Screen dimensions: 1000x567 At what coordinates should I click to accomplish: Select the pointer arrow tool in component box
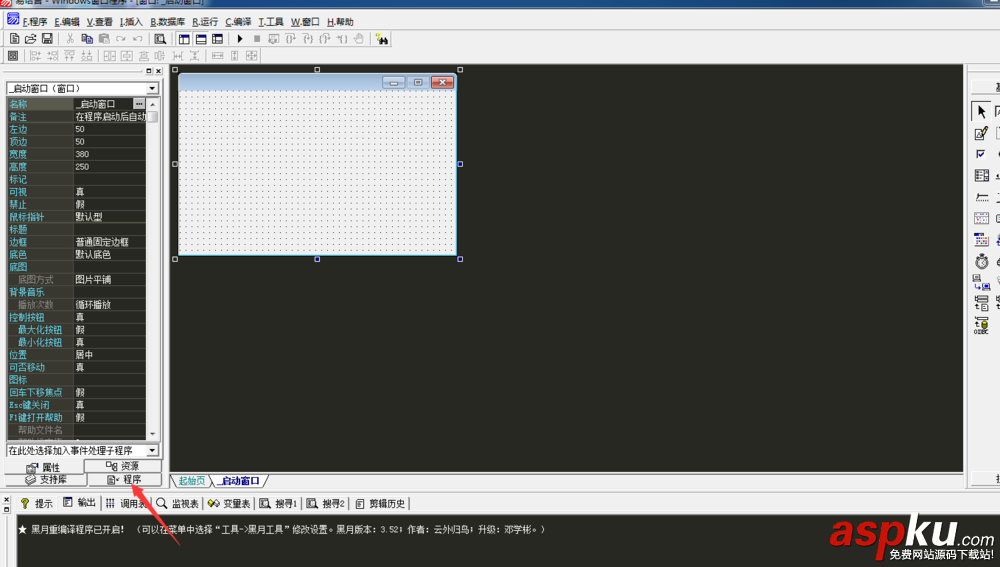click(981, 111)
